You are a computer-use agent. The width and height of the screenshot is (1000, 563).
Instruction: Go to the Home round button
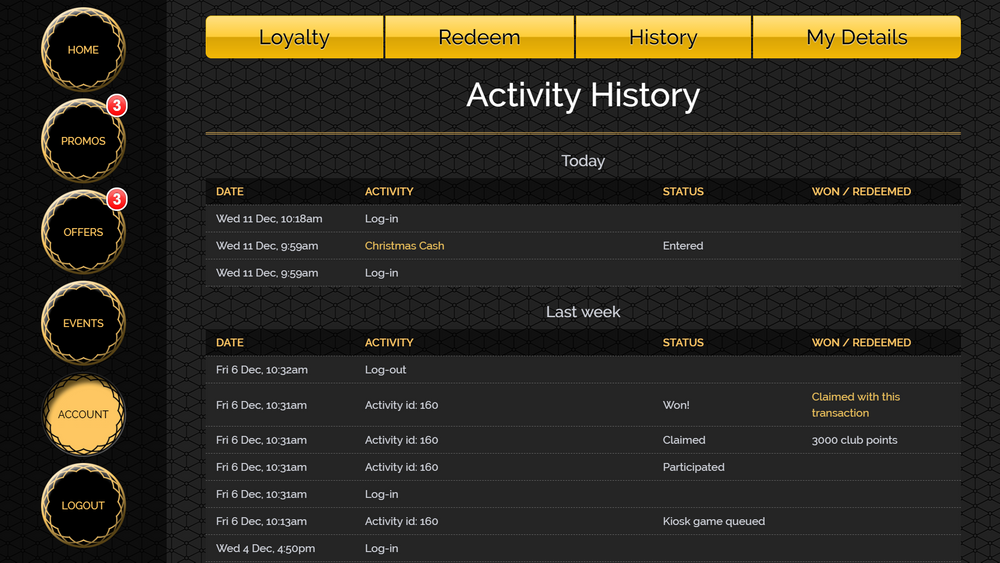click(83, 50)
